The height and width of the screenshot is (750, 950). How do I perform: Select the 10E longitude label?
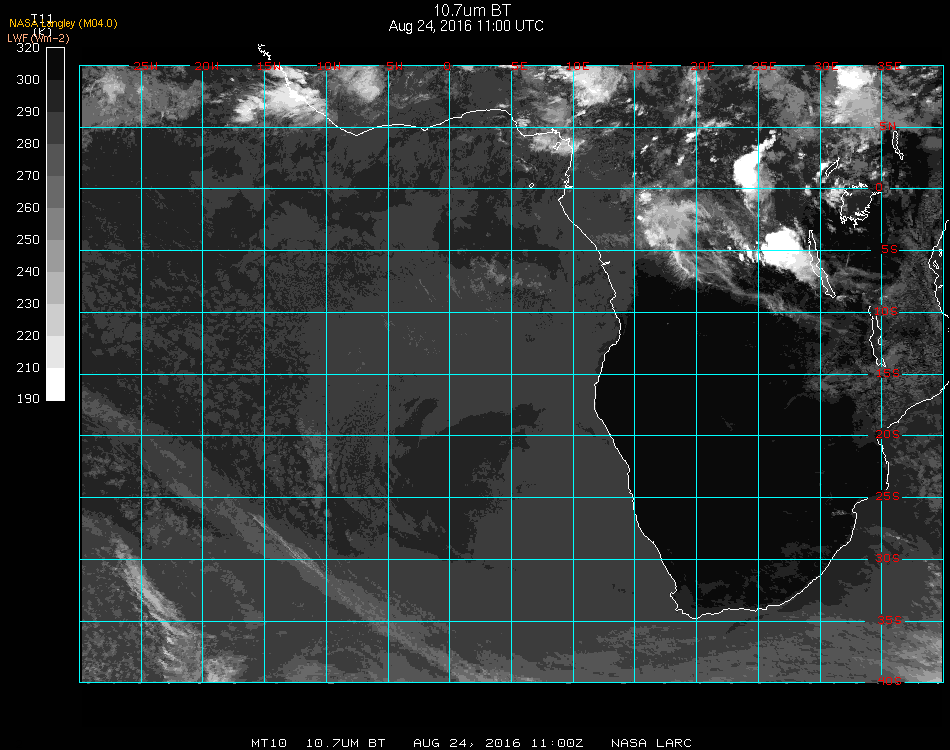577,66
